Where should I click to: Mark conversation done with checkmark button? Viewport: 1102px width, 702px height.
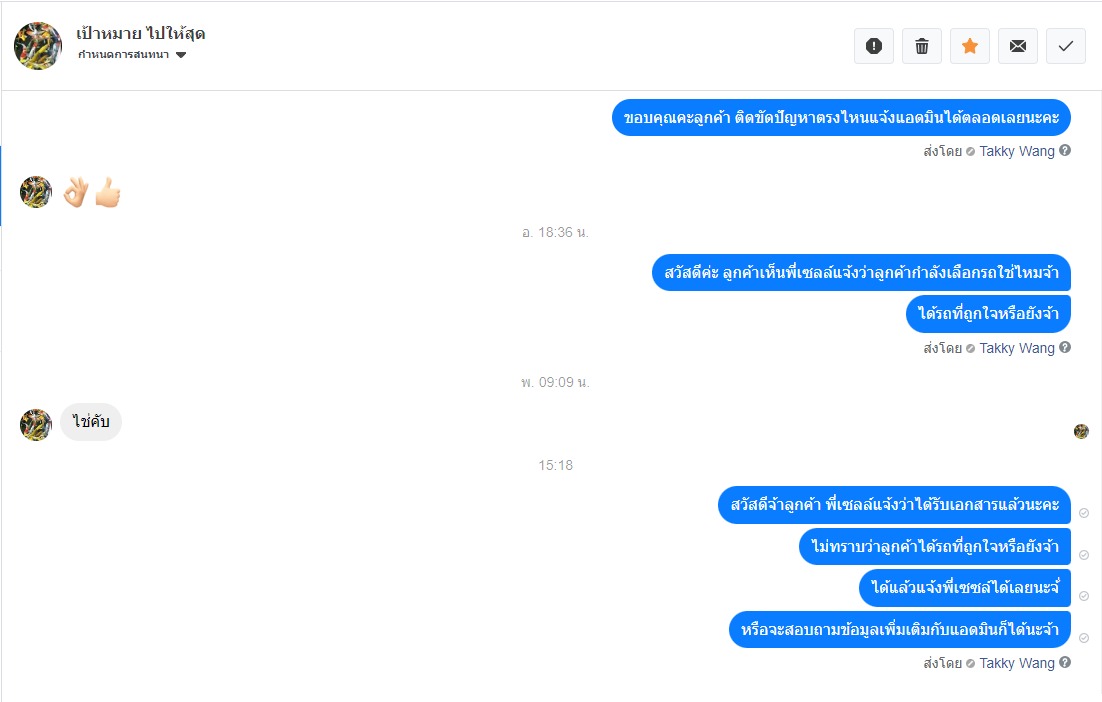1065,46
